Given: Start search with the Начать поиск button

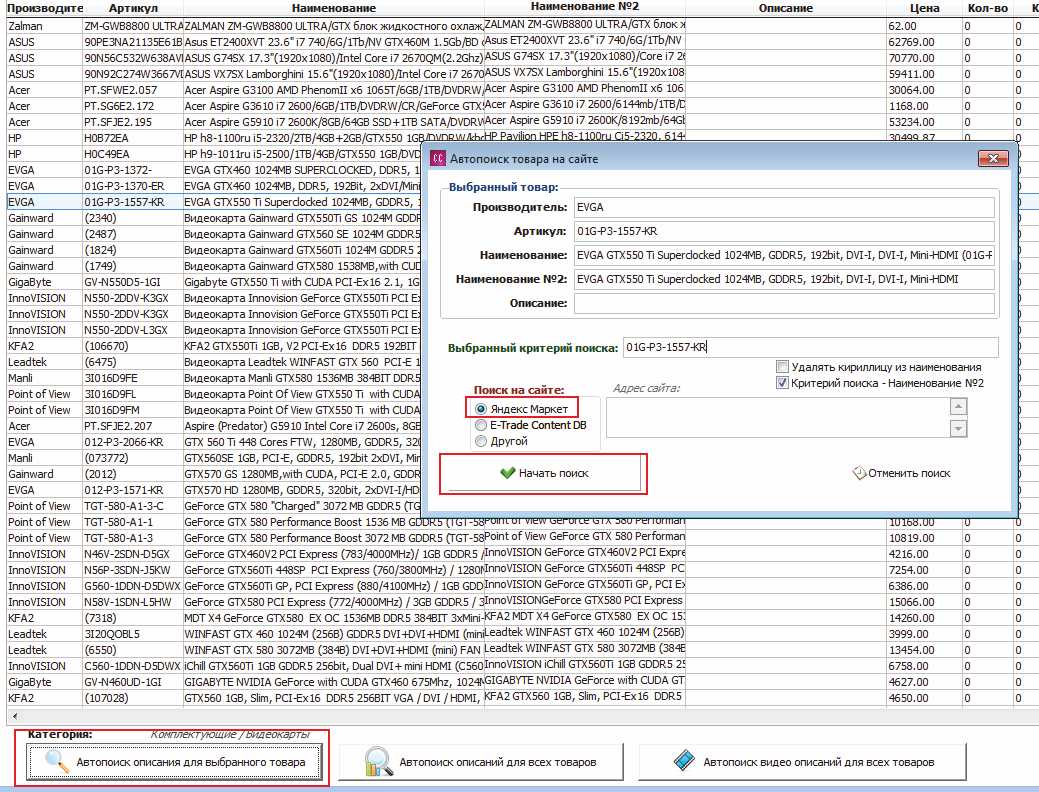Looking at the screenshot, I should click(545, 473).
